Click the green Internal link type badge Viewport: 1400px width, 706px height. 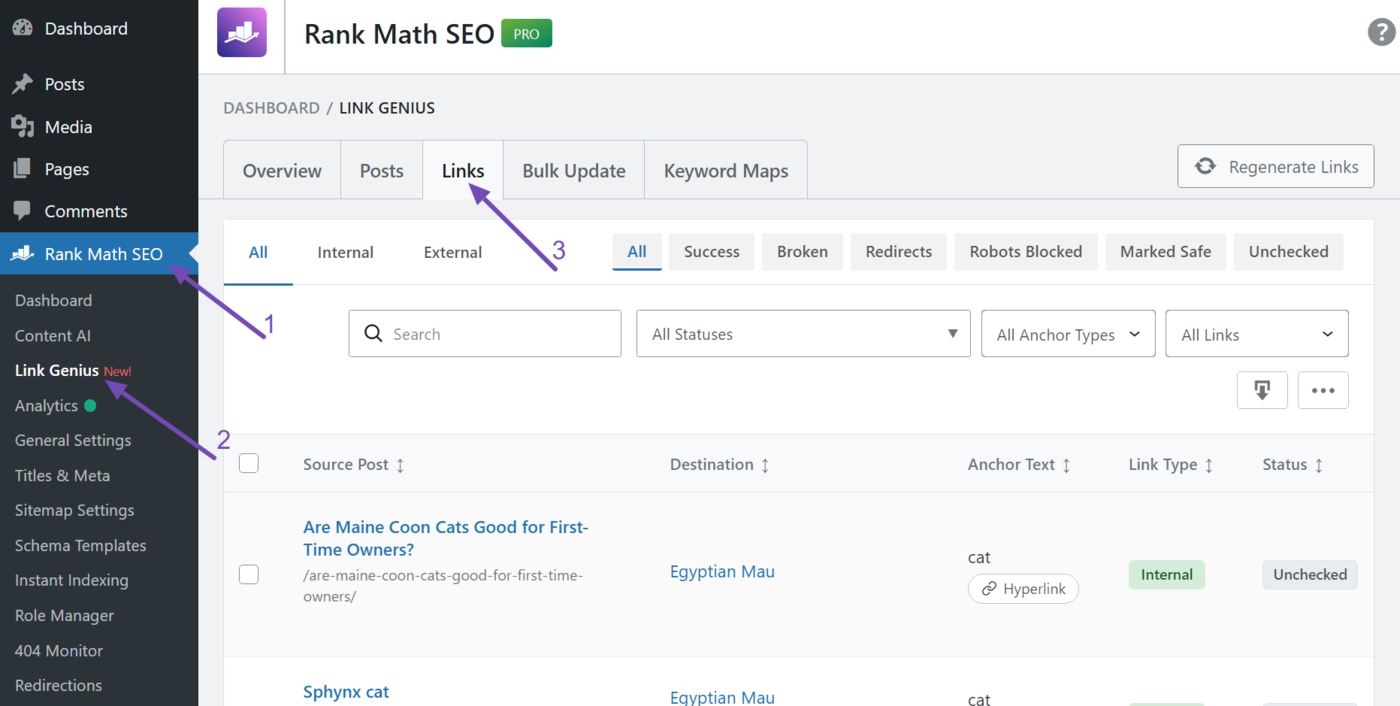(1167, 574)
